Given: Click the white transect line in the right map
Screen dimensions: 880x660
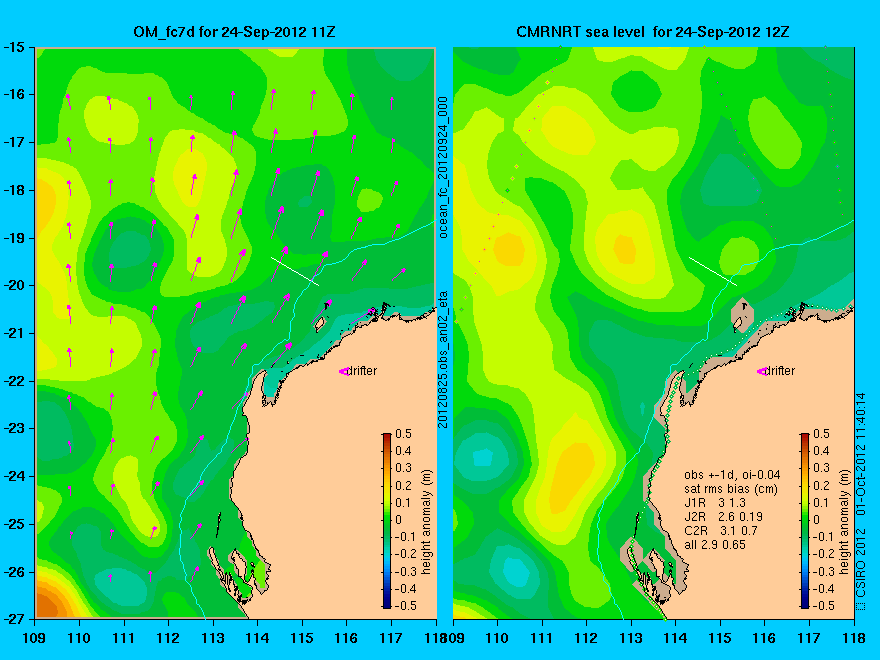Looking at the screenshot, I should (x=713, y=271).
